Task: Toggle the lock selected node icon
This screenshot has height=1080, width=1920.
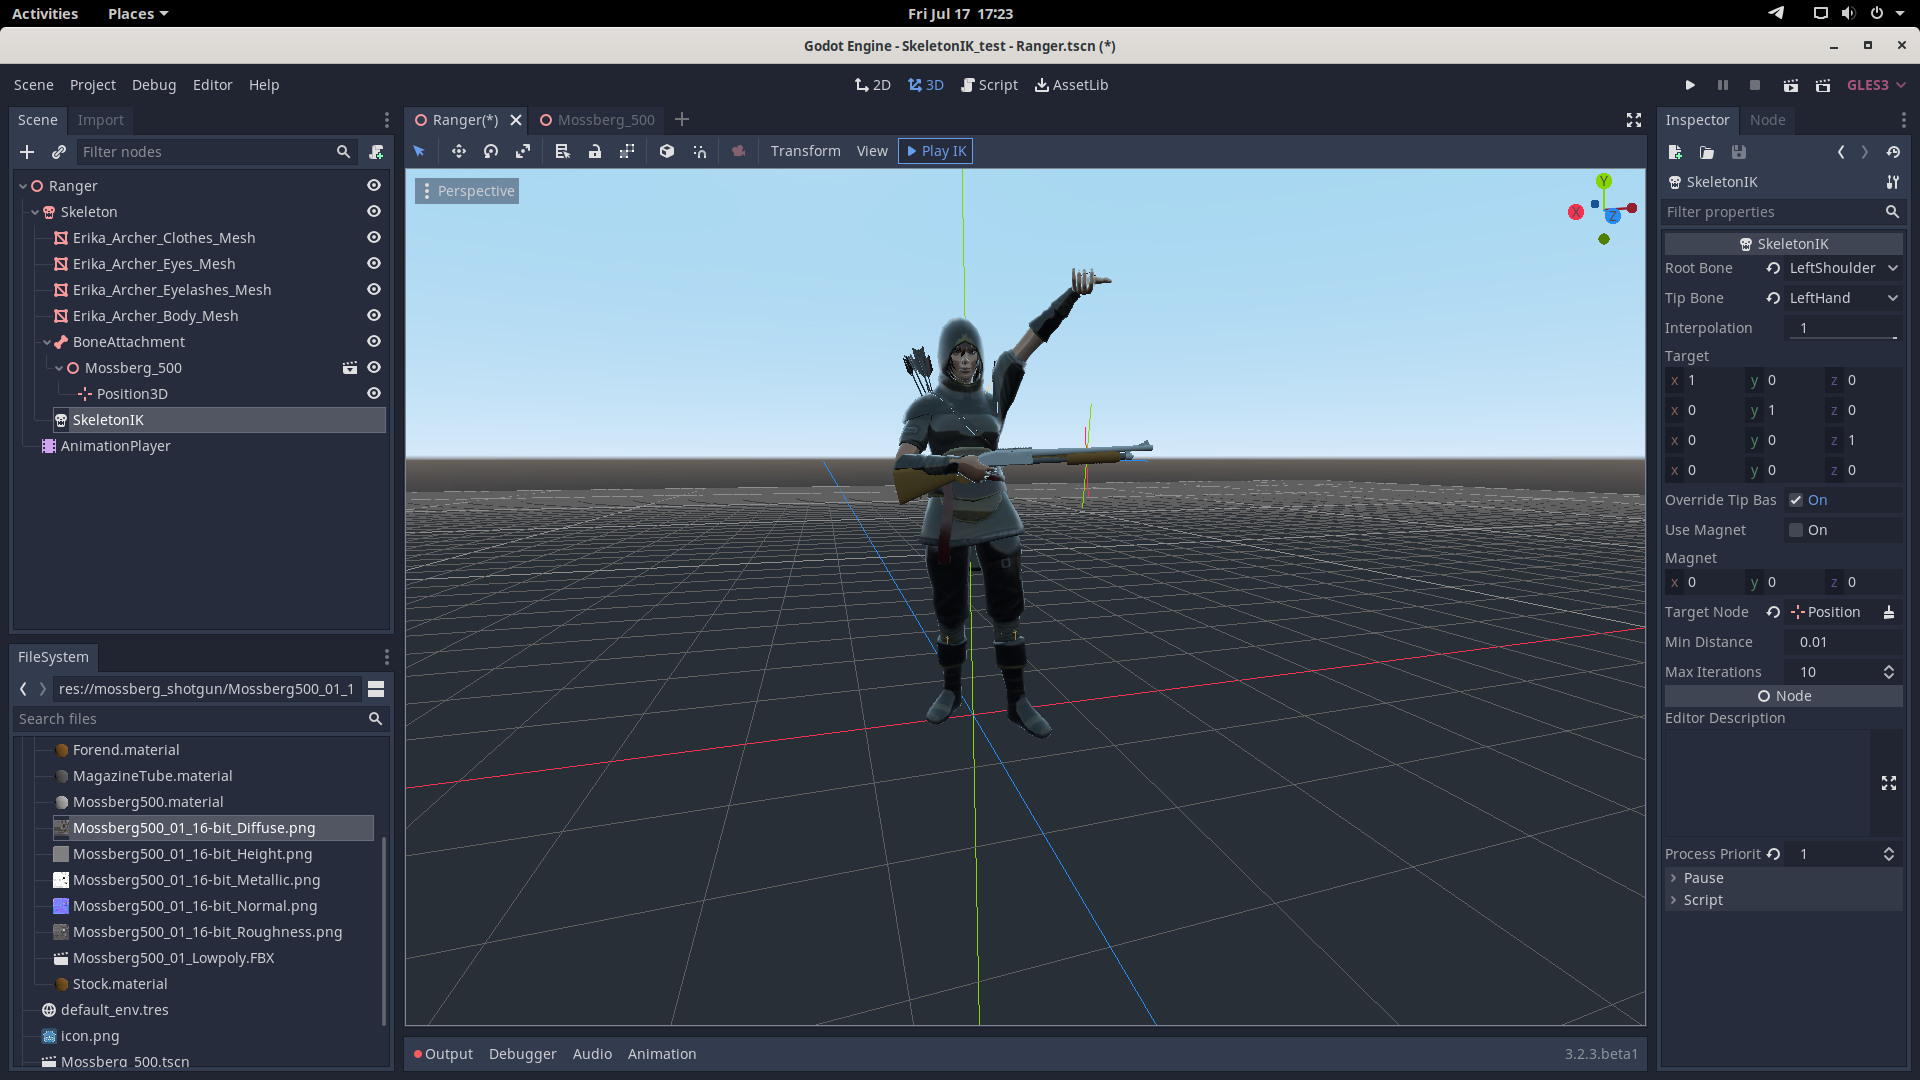Action: [x=595, y=151]
